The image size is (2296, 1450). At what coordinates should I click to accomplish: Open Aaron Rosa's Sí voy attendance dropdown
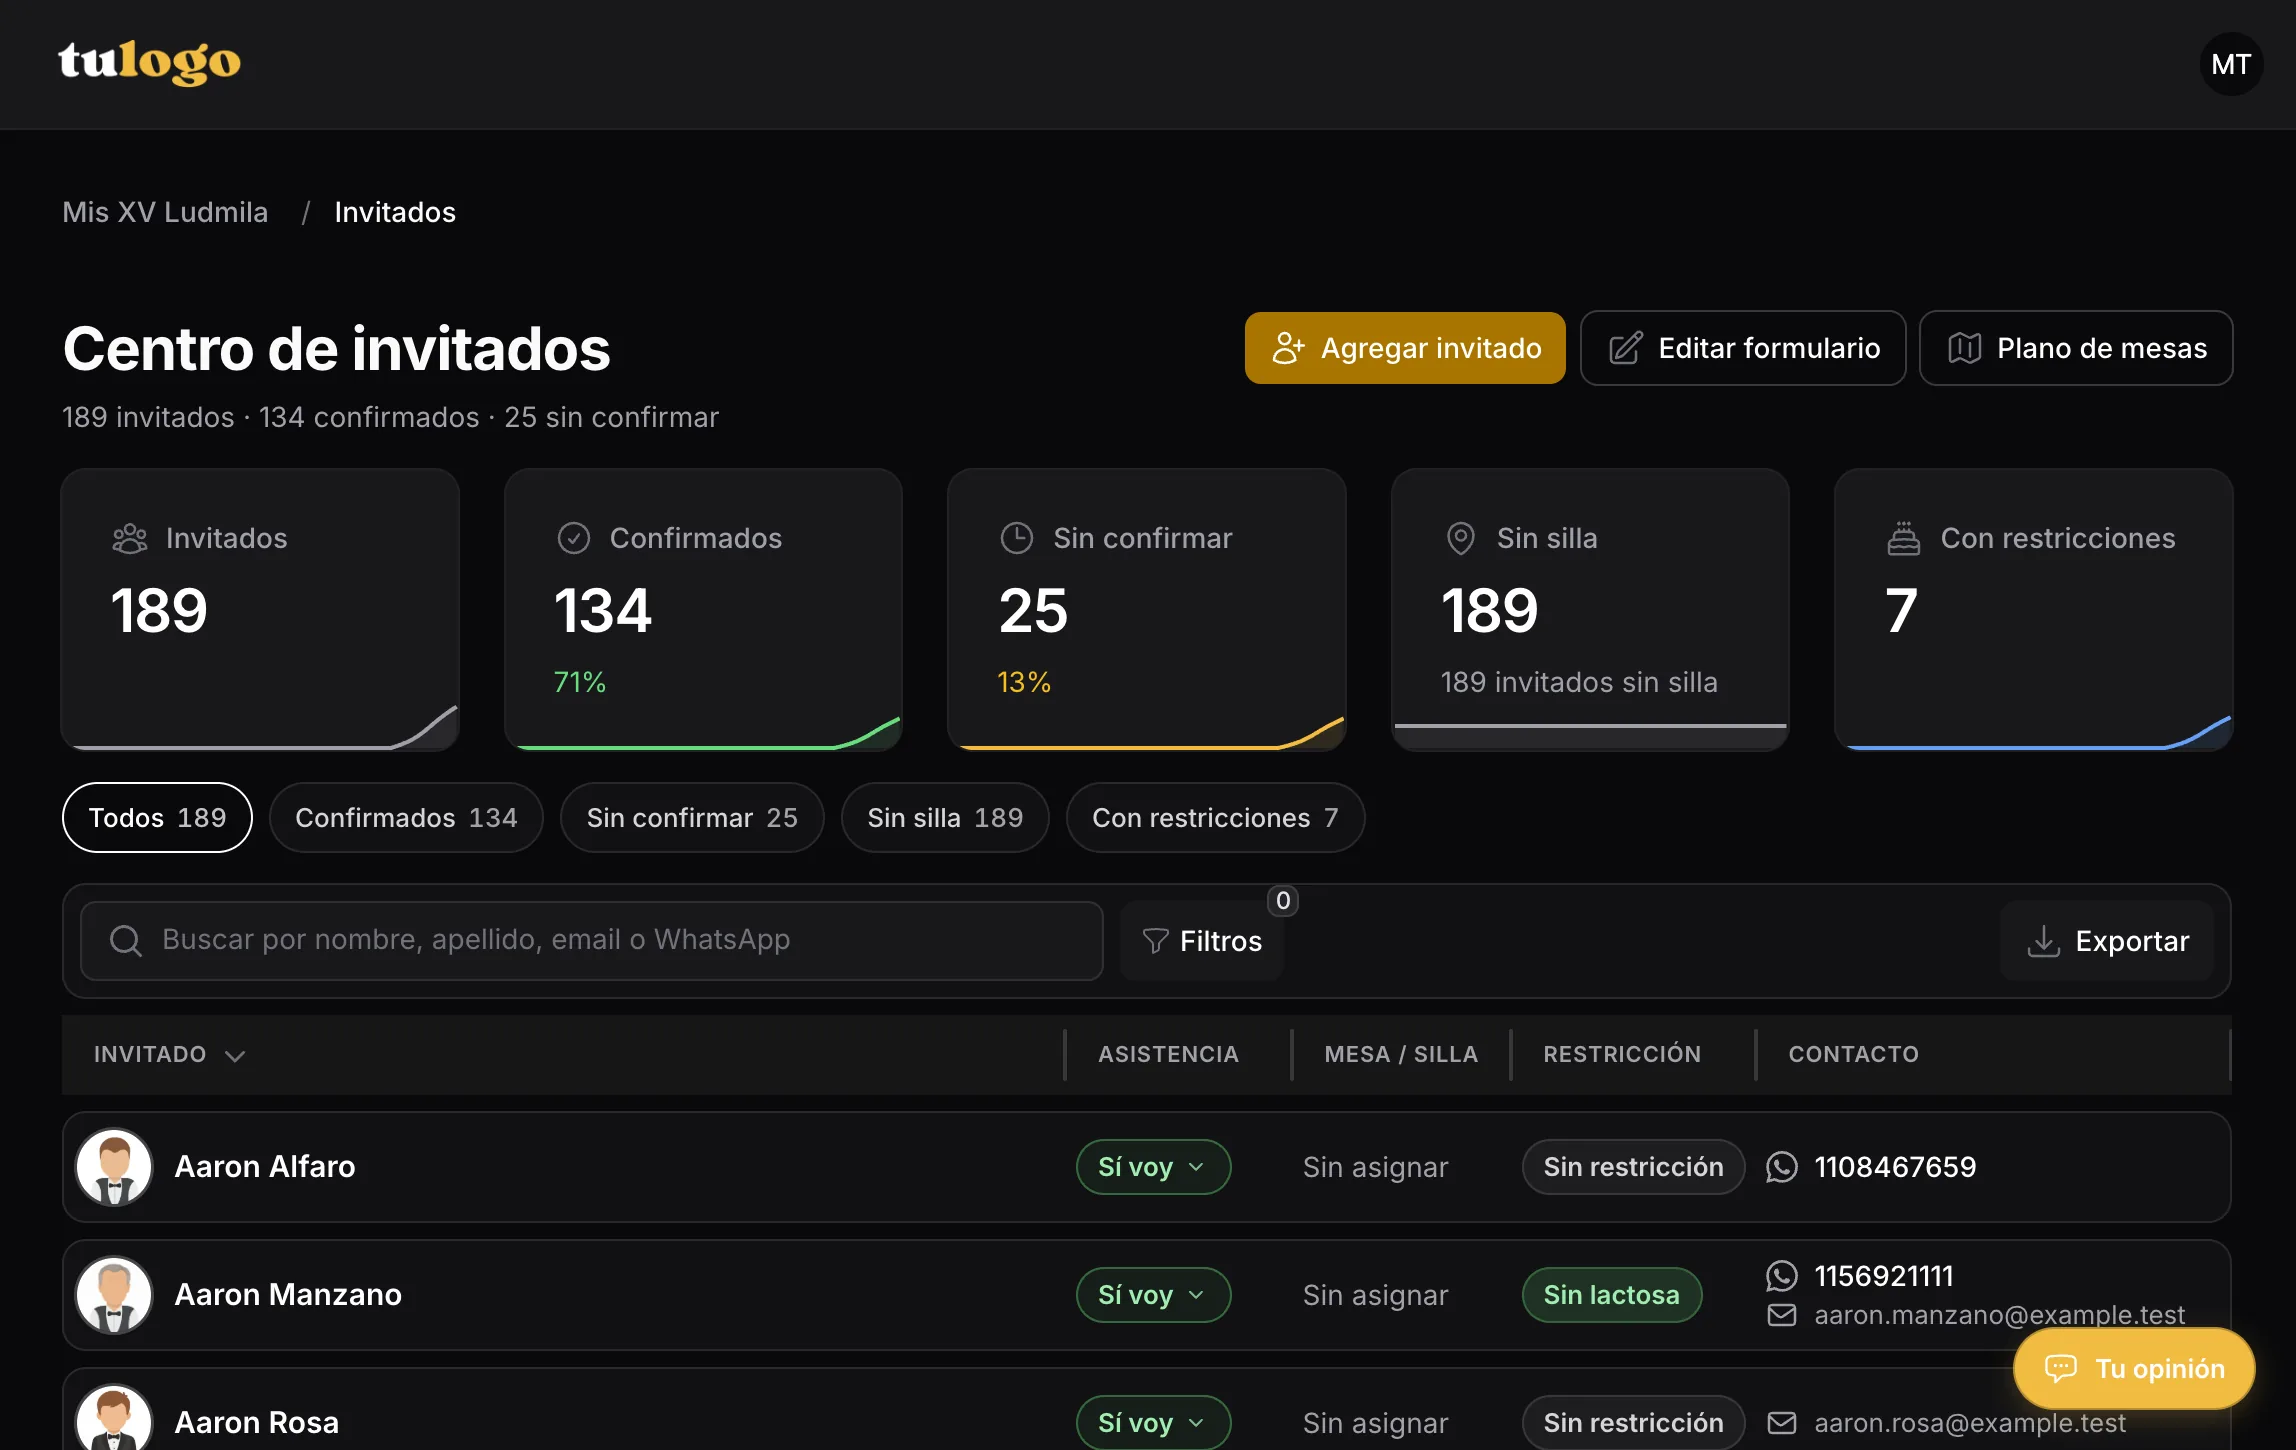[x=1153, y=1422]
